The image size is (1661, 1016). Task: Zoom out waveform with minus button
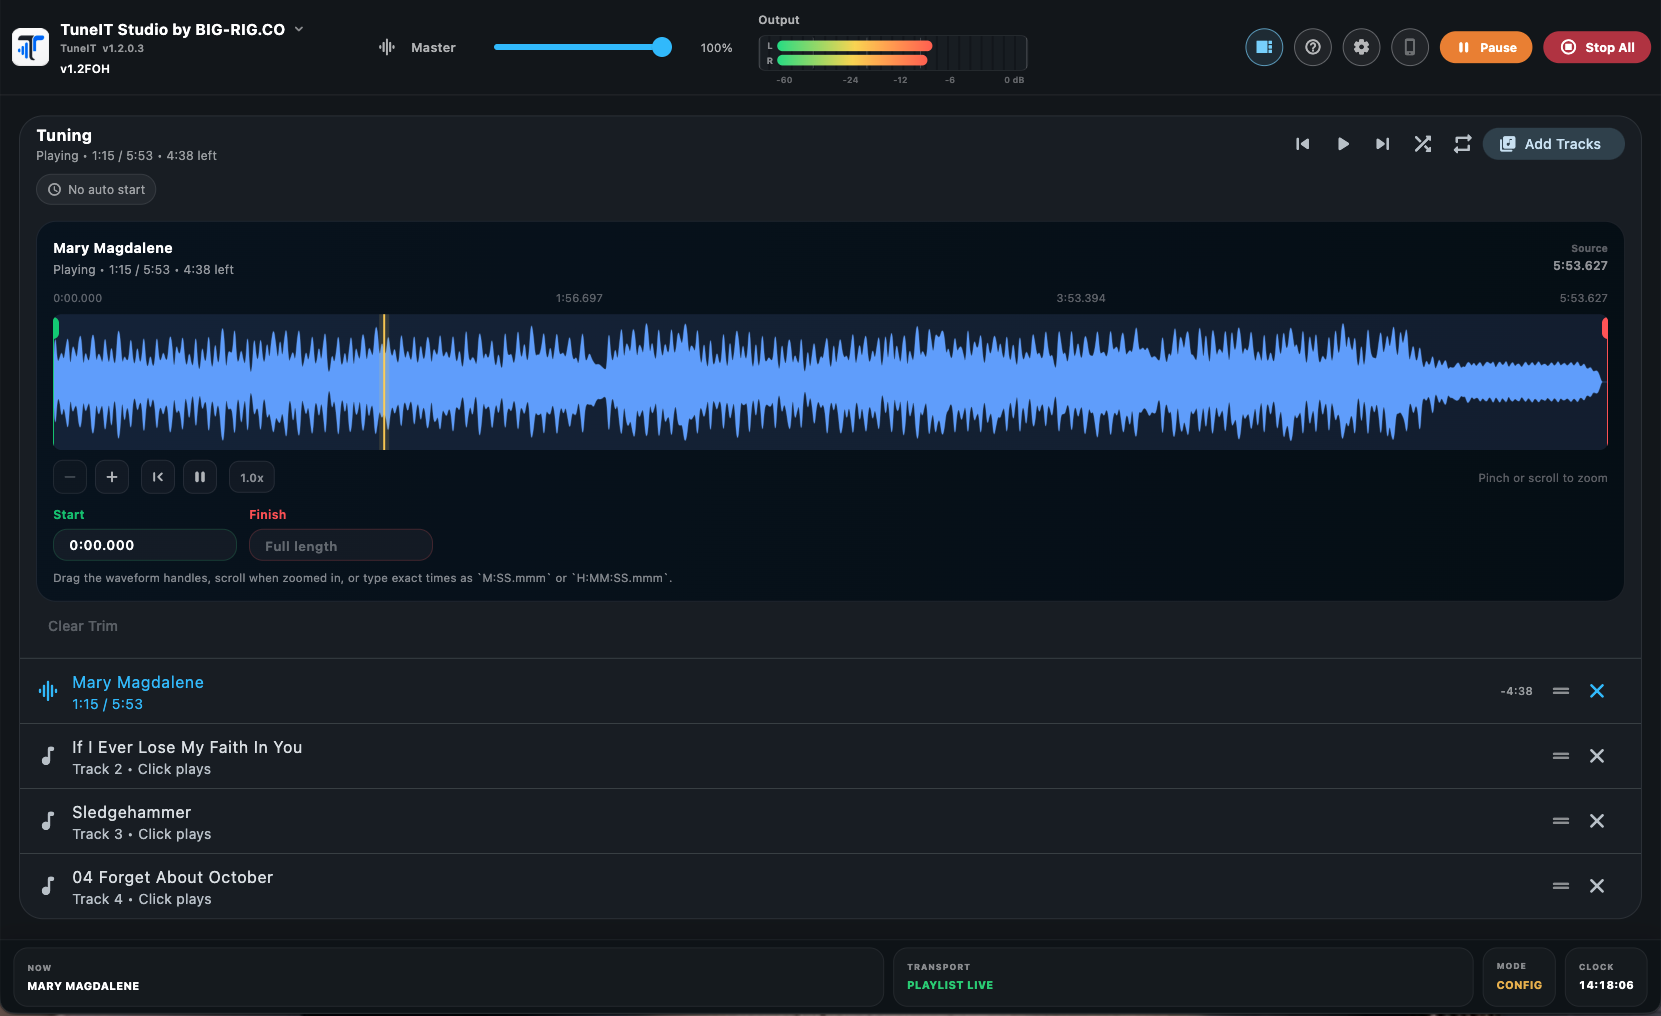pyautogui.click(x=70, y=477)
